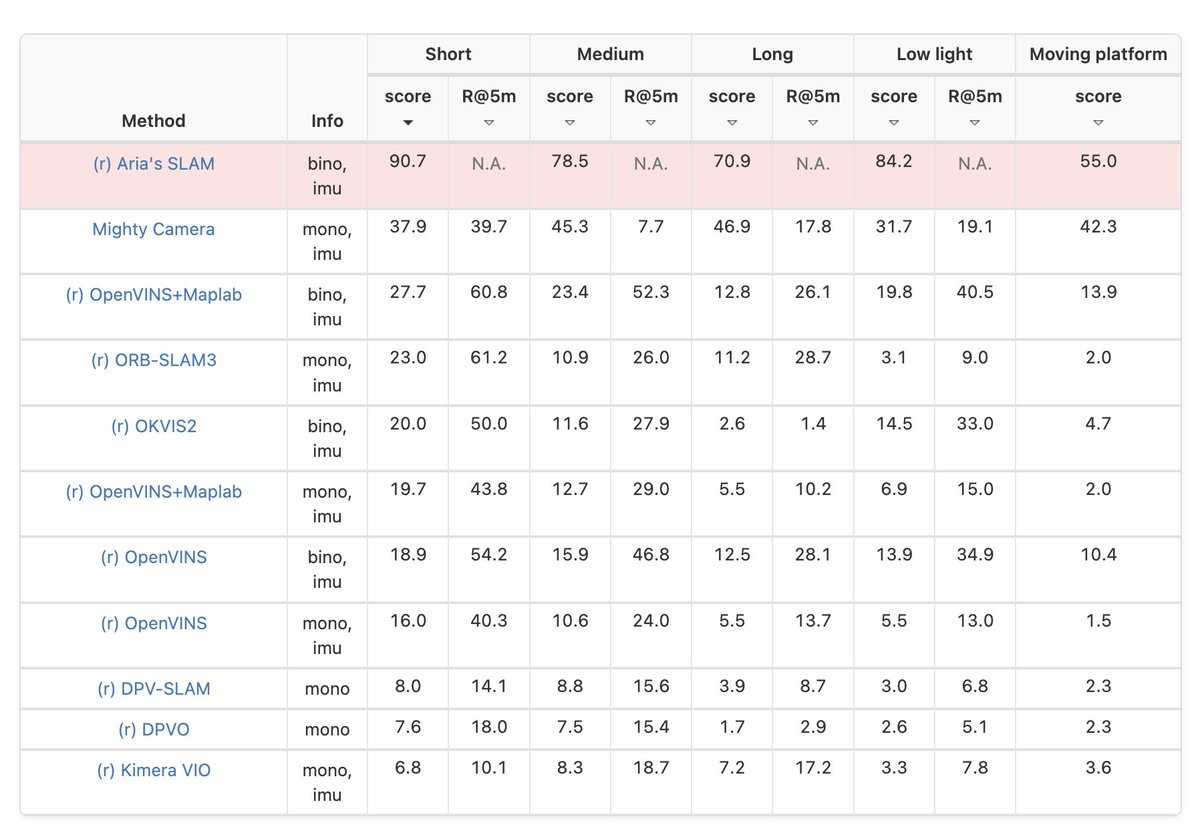Open the Mighty Camera link
This screenshot has width=1200, height=835.
pos(153,229)
